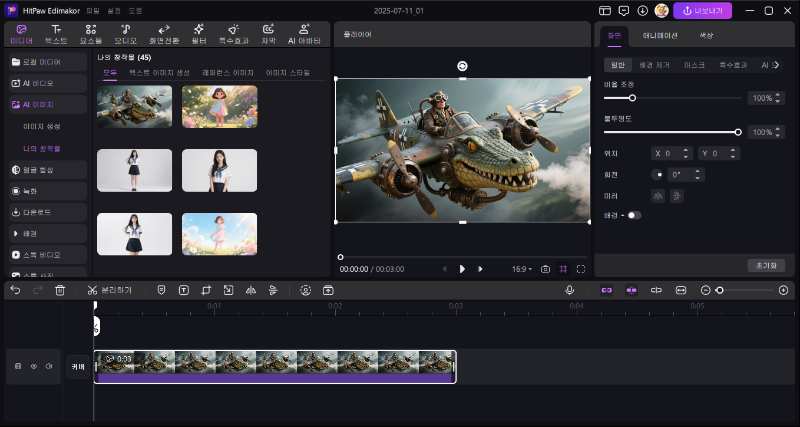Viewport: 800px width, 427px height.
Task: Open the AI Avatar tab
Action: pos(304,34)
